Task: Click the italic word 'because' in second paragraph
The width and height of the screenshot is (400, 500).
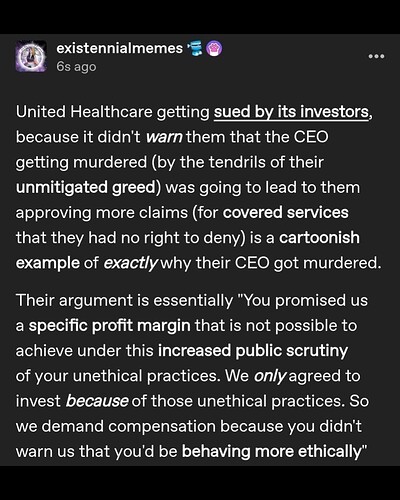Action: [x=97, y=401]
